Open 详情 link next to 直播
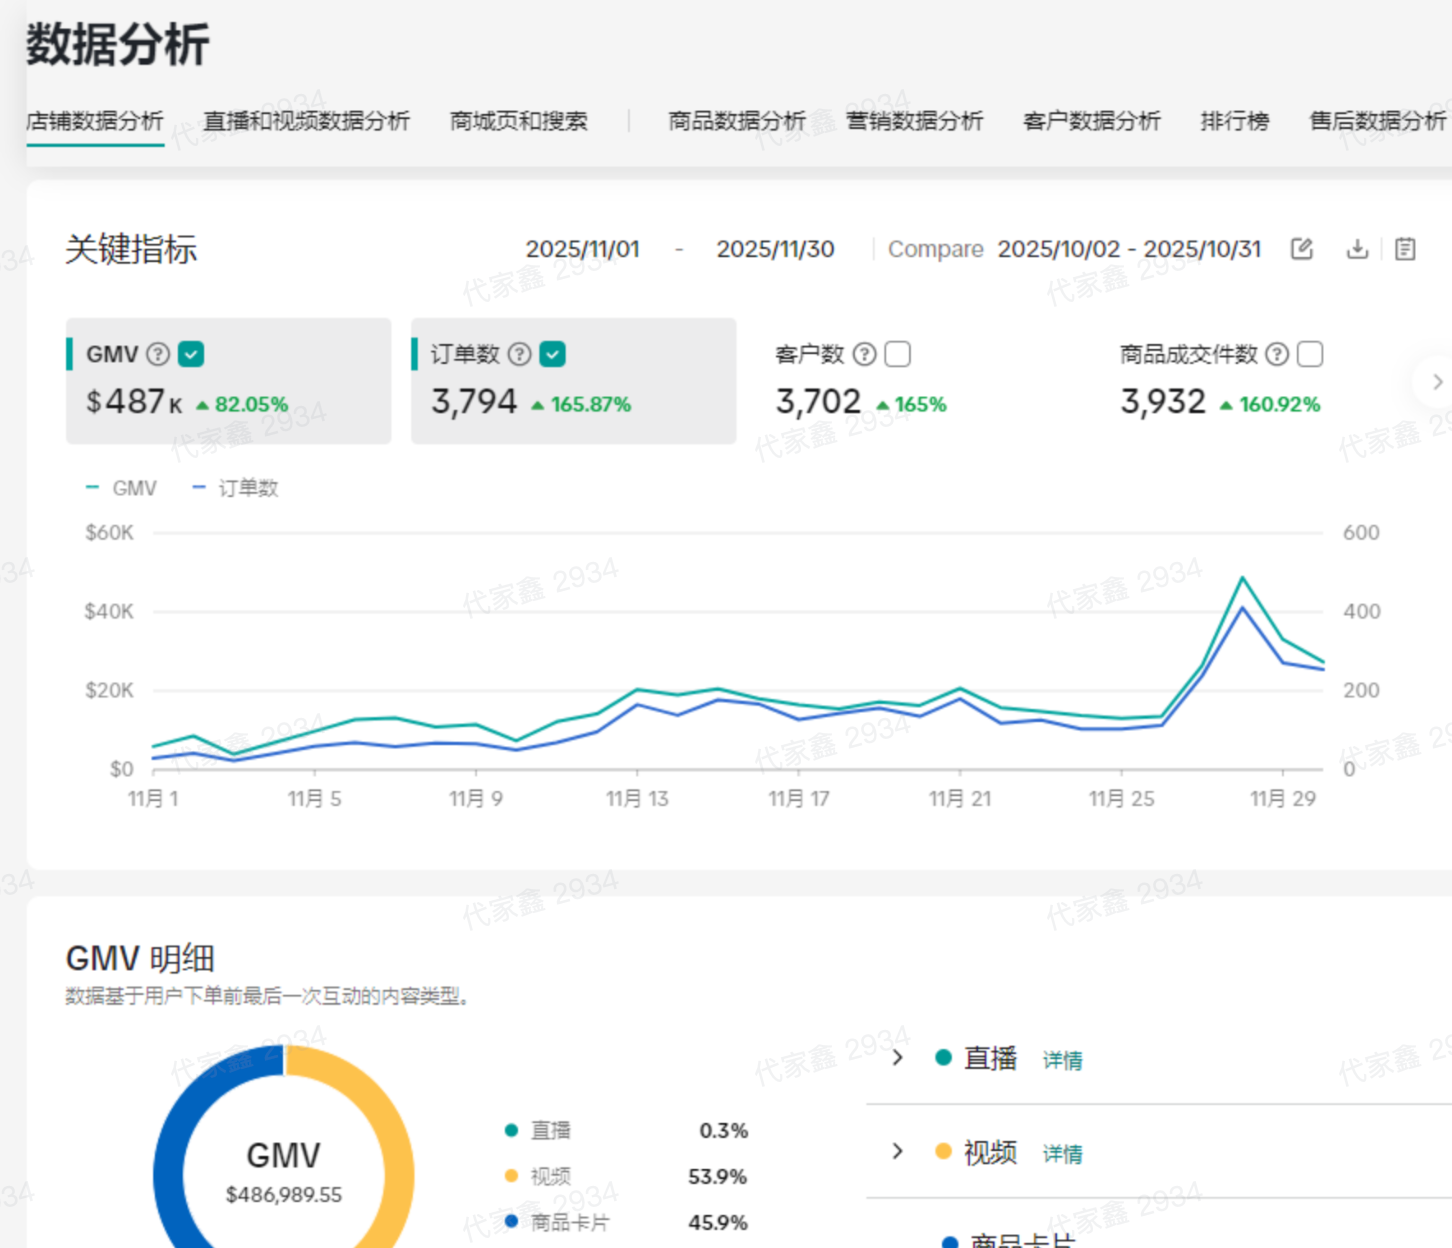 click(1062, 1060)
